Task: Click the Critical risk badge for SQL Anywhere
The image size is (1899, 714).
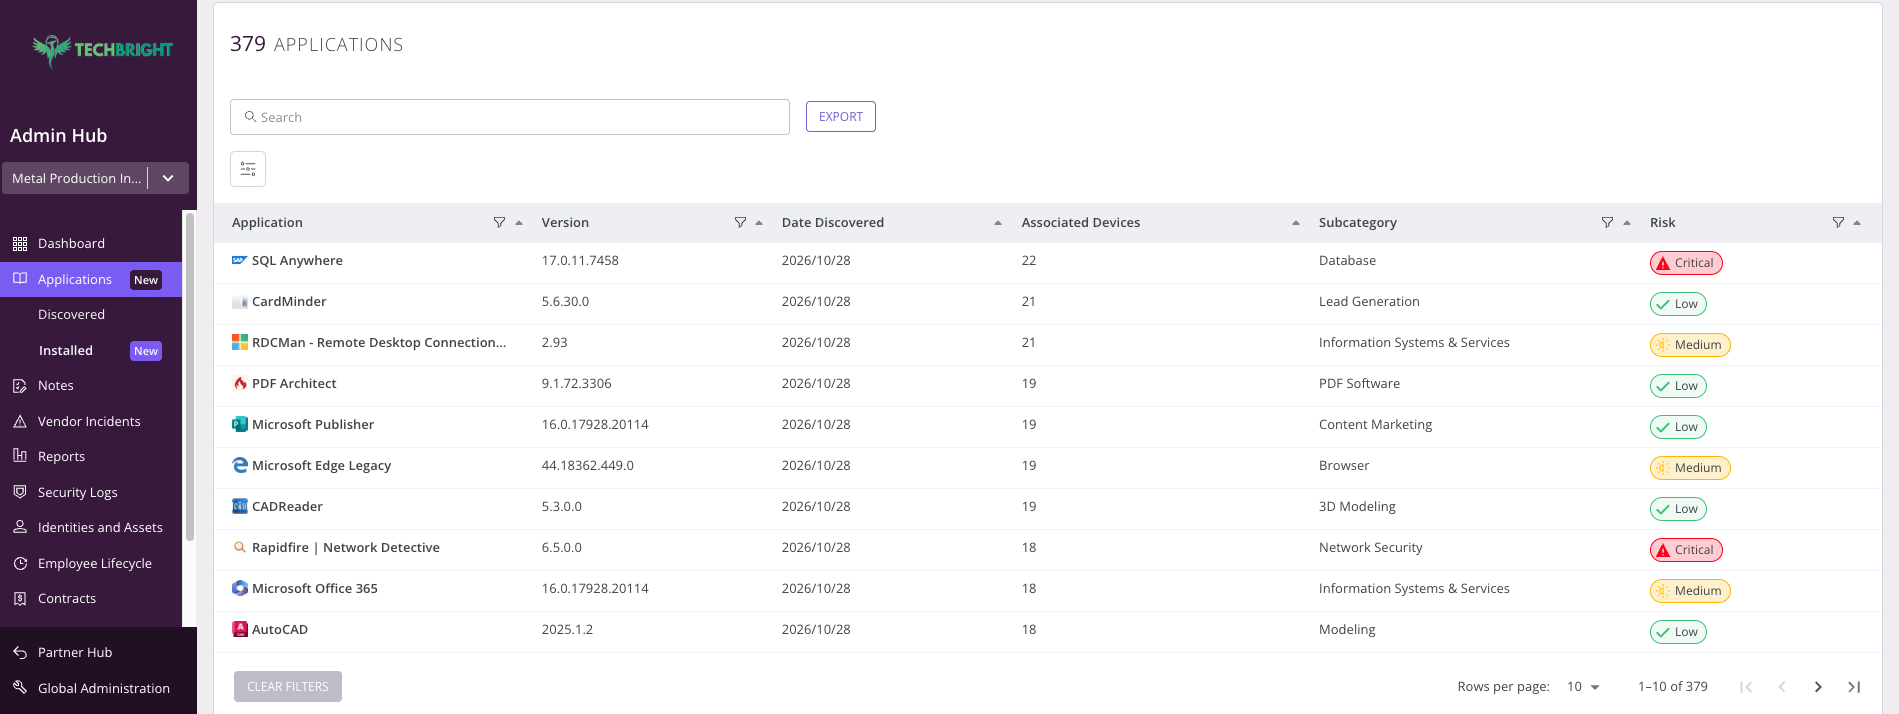Action: 1686,263
